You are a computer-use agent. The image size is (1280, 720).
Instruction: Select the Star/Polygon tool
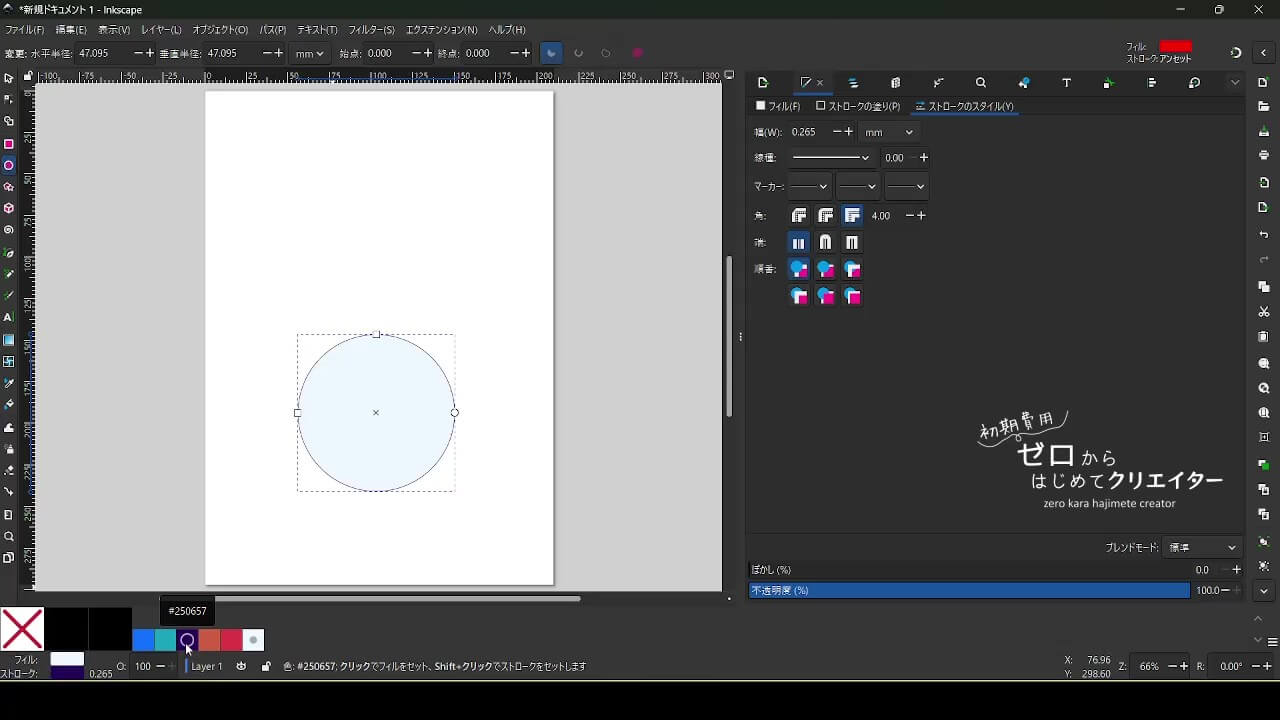point(9,187)
